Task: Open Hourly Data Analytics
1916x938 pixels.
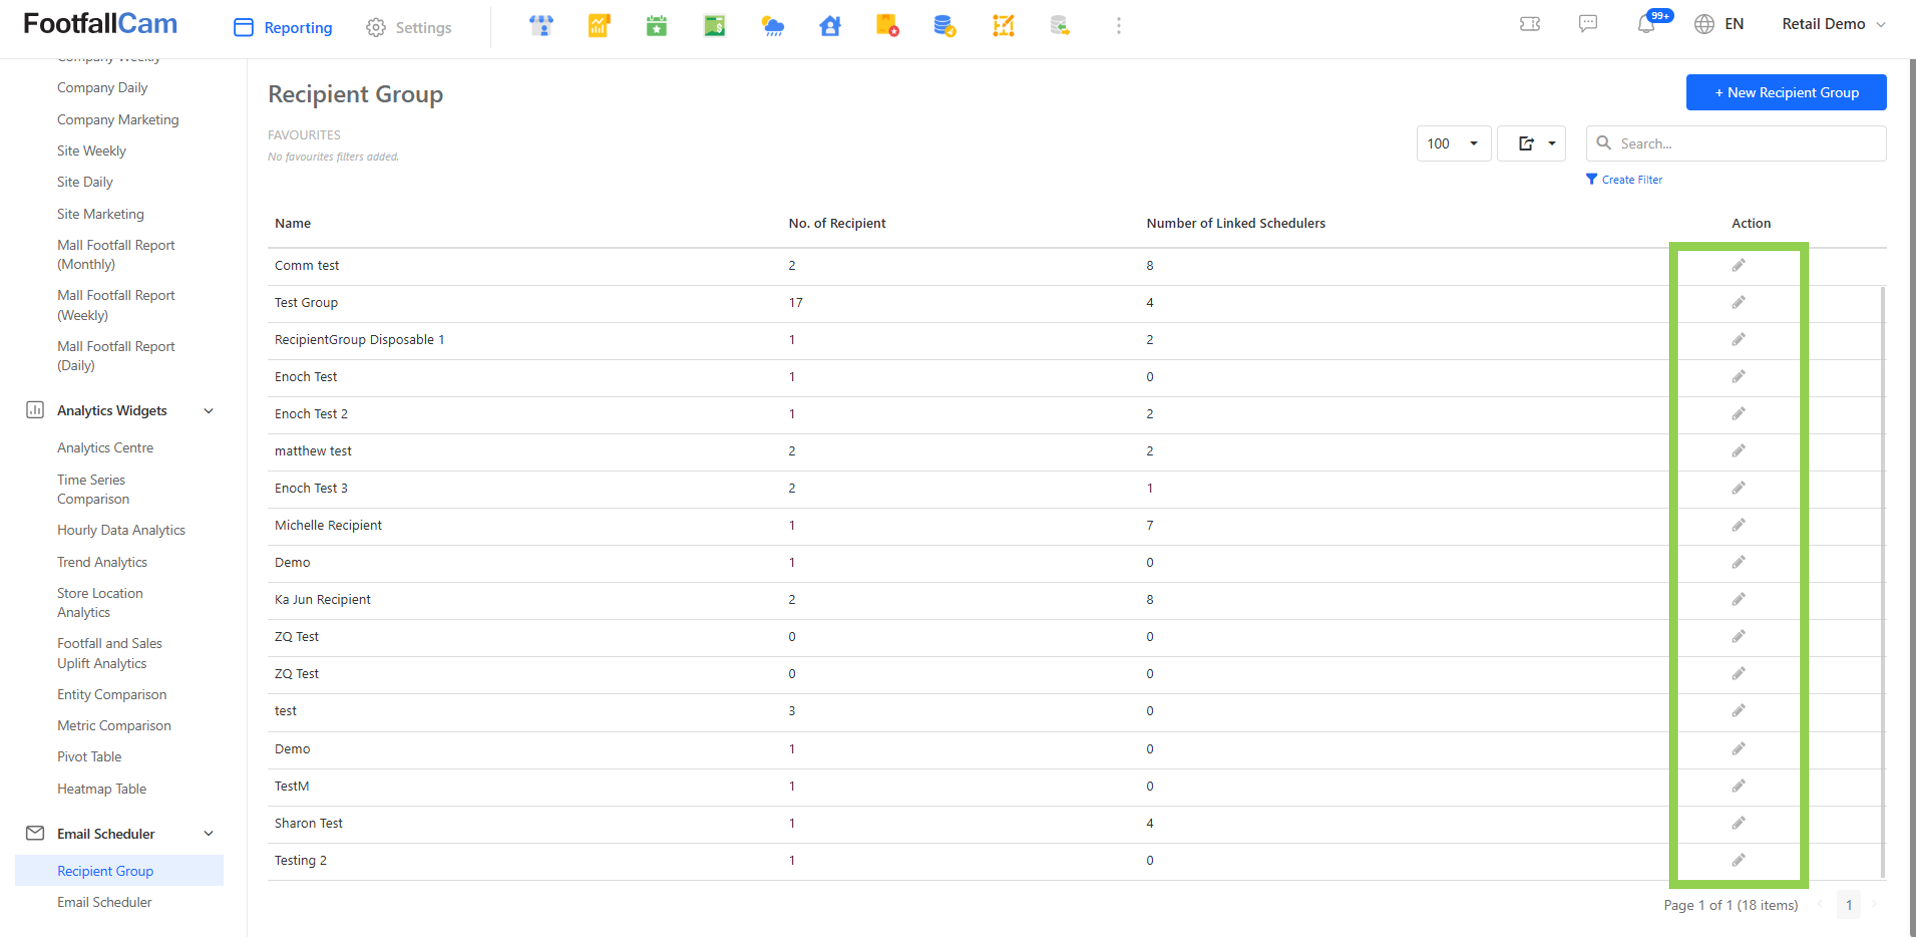Action: coord(121,530)
